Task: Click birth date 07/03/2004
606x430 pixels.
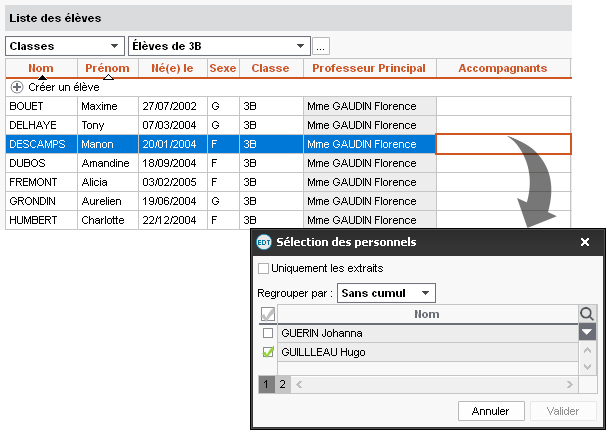Action: click(169, 125)
